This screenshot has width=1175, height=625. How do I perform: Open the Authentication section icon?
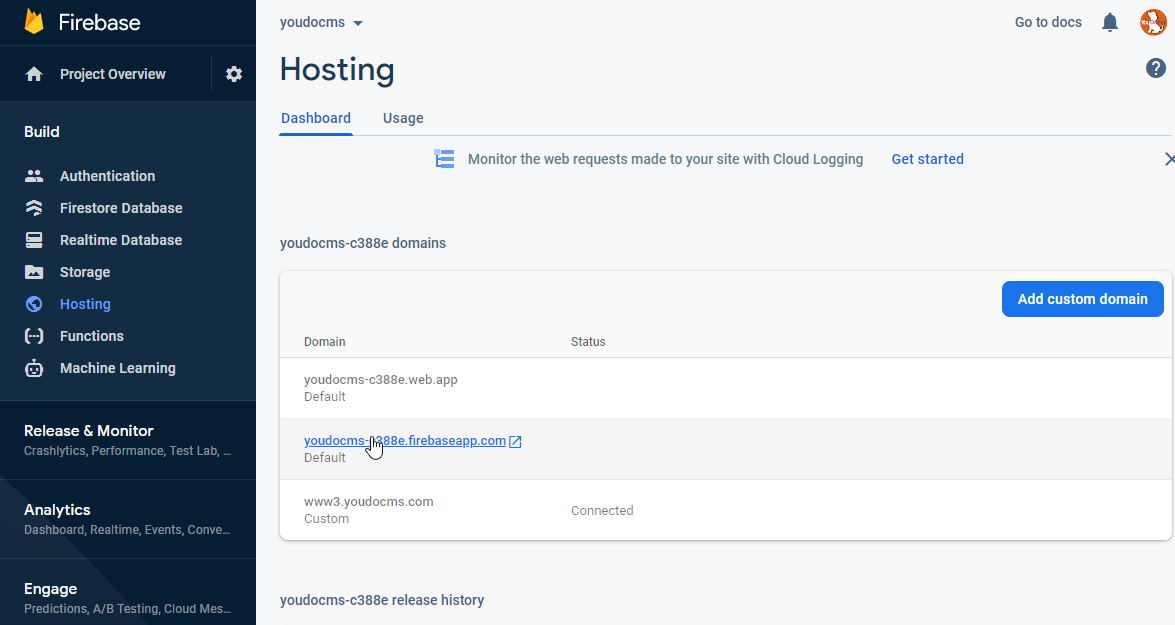(x=34, y=175)
